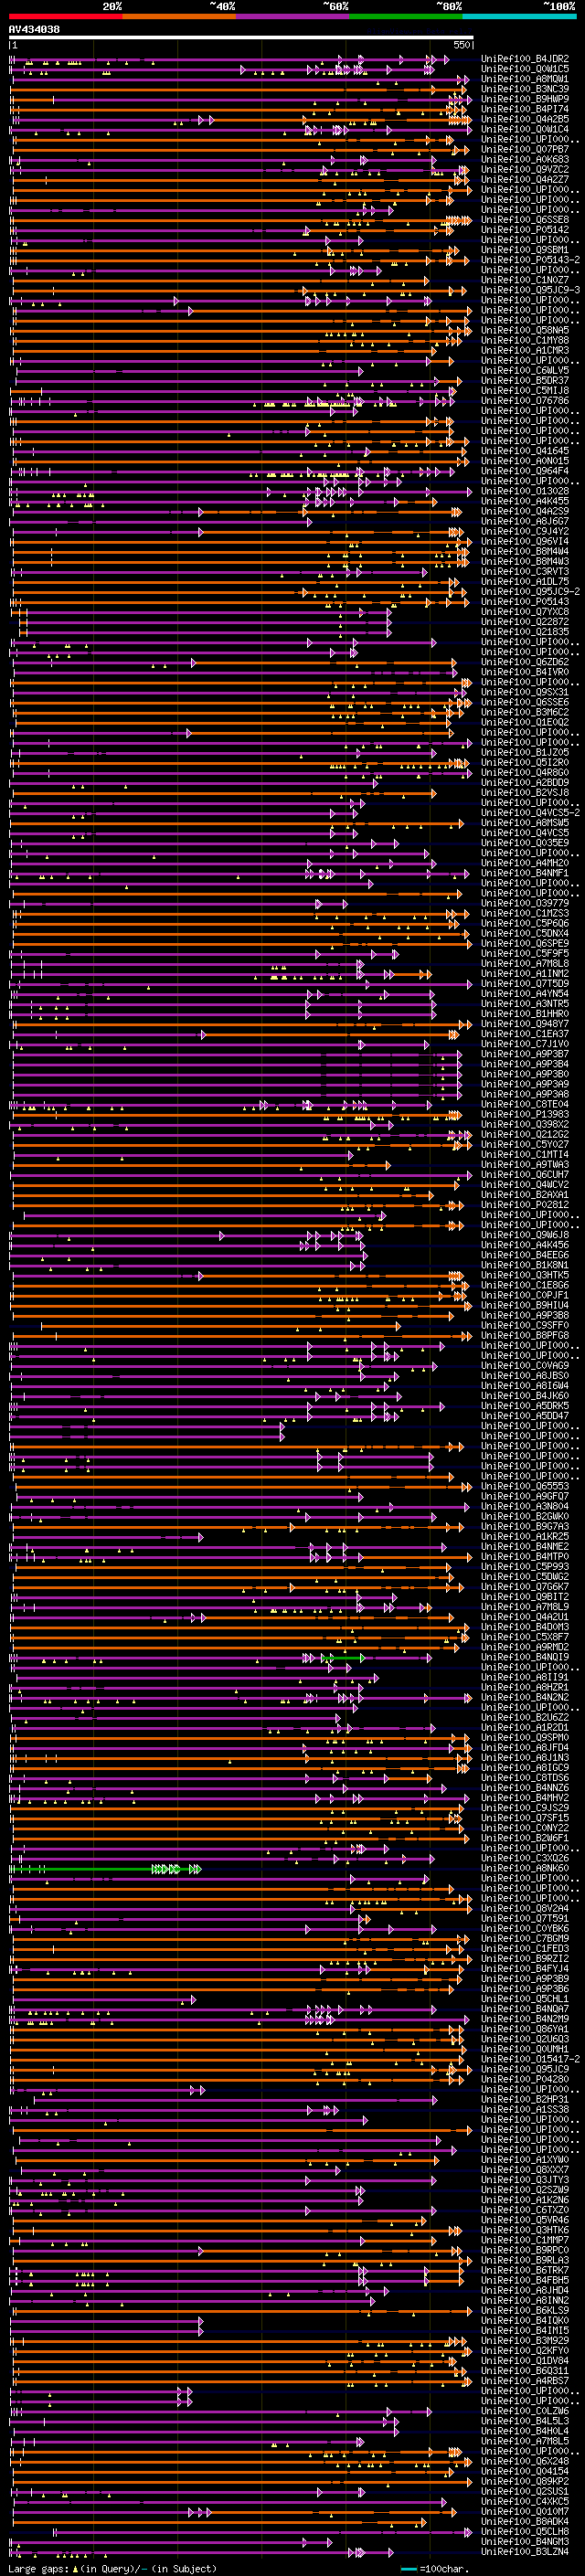Viewport: 585px width, 2576px height.
Task: Open the UniRef100_Q9SPM0 hit
Action: coord(525,1737)
